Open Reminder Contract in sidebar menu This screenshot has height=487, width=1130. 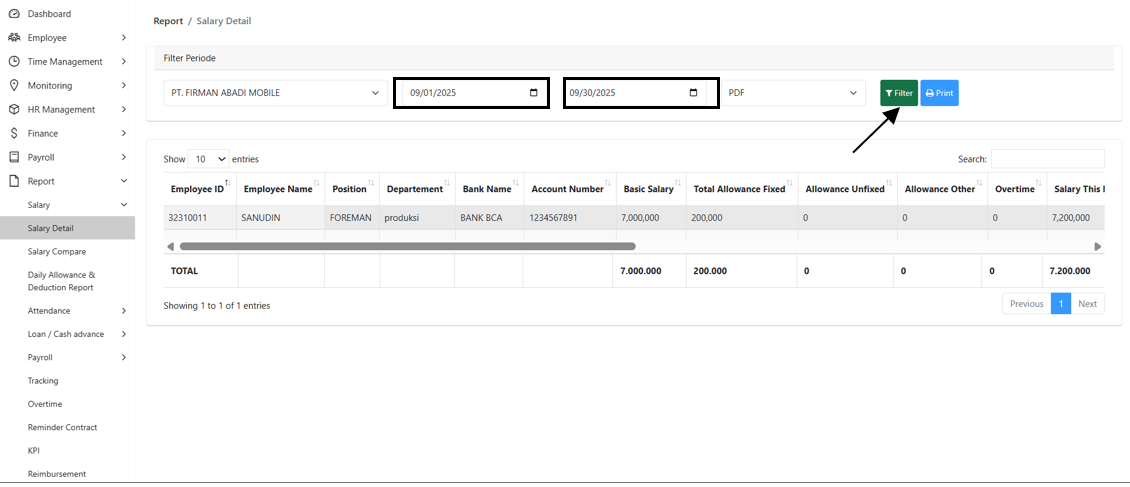(x=62, y=427)
